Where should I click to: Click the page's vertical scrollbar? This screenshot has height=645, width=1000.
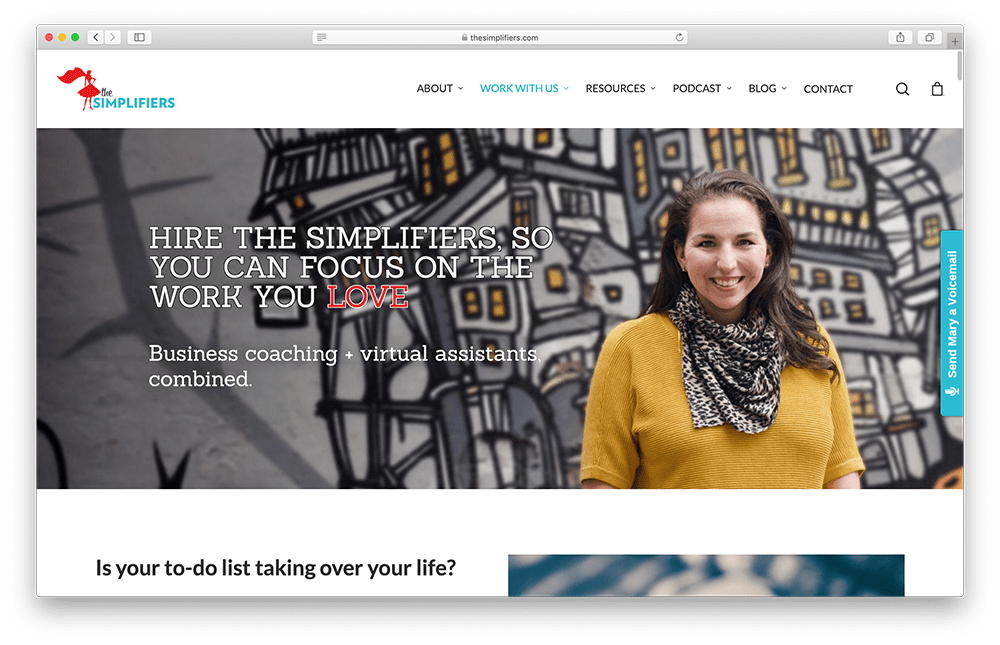[959, 66]
